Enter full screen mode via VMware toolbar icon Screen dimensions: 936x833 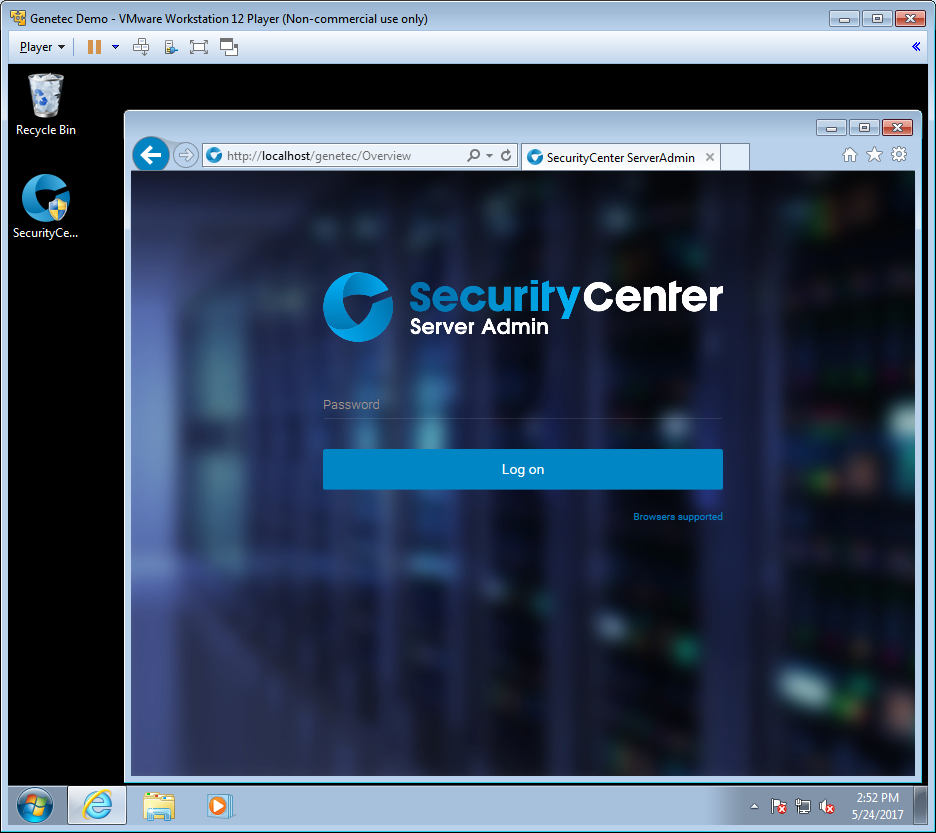point(199,47)
